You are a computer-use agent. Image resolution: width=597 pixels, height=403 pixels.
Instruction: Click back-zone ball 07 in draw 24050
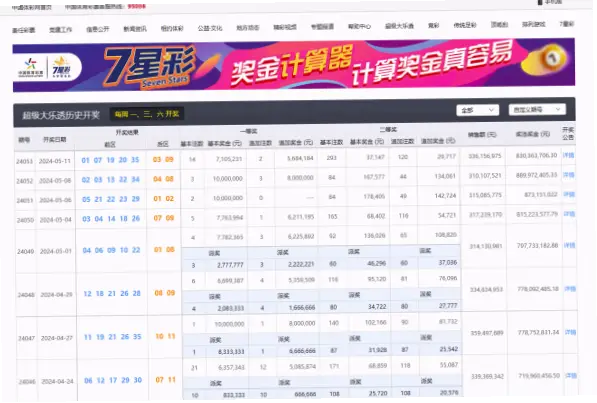click(158, 218)
